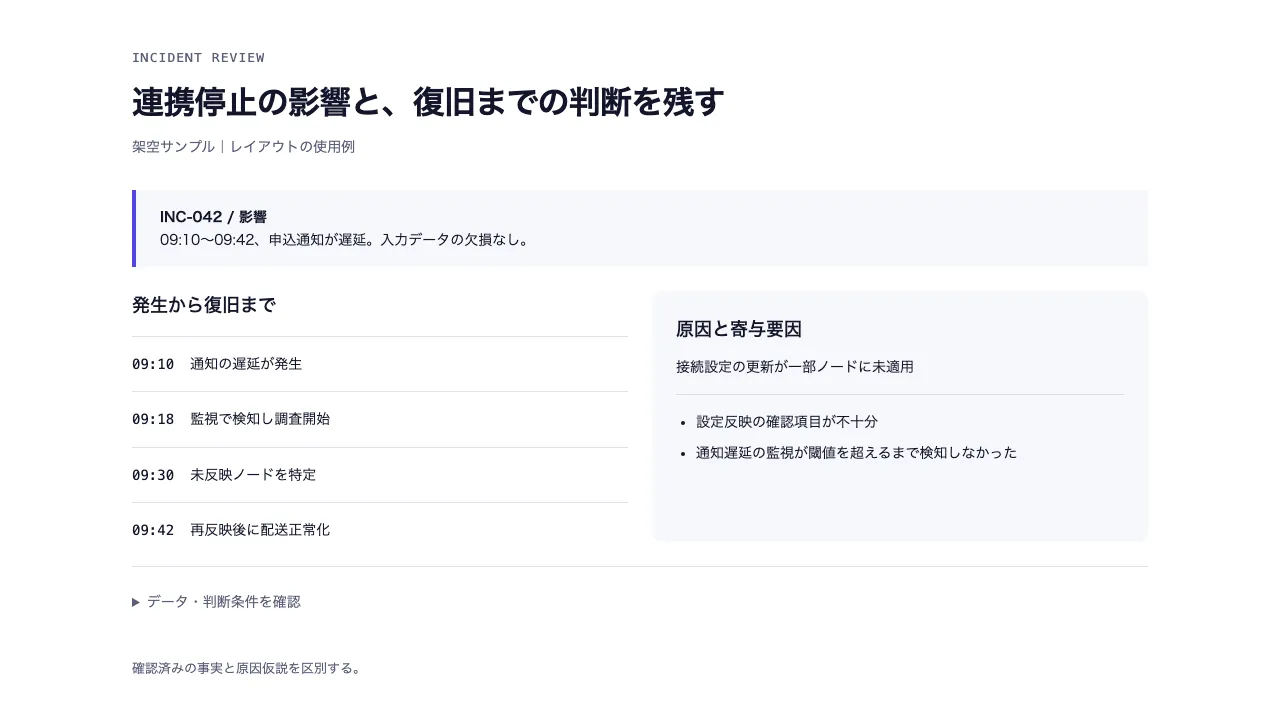Click the 09:10 timestamp

point(153,364)
